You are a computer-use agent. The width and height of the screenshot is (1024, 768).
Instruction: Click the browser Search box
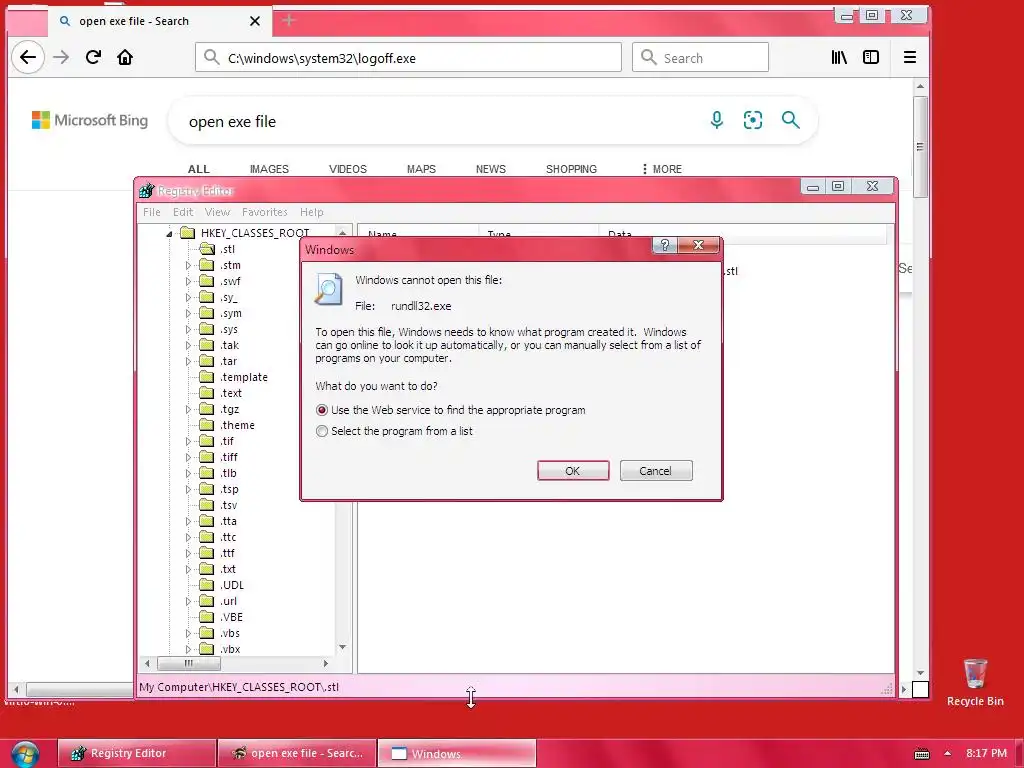pyautogui.click(x=700, y=57)
